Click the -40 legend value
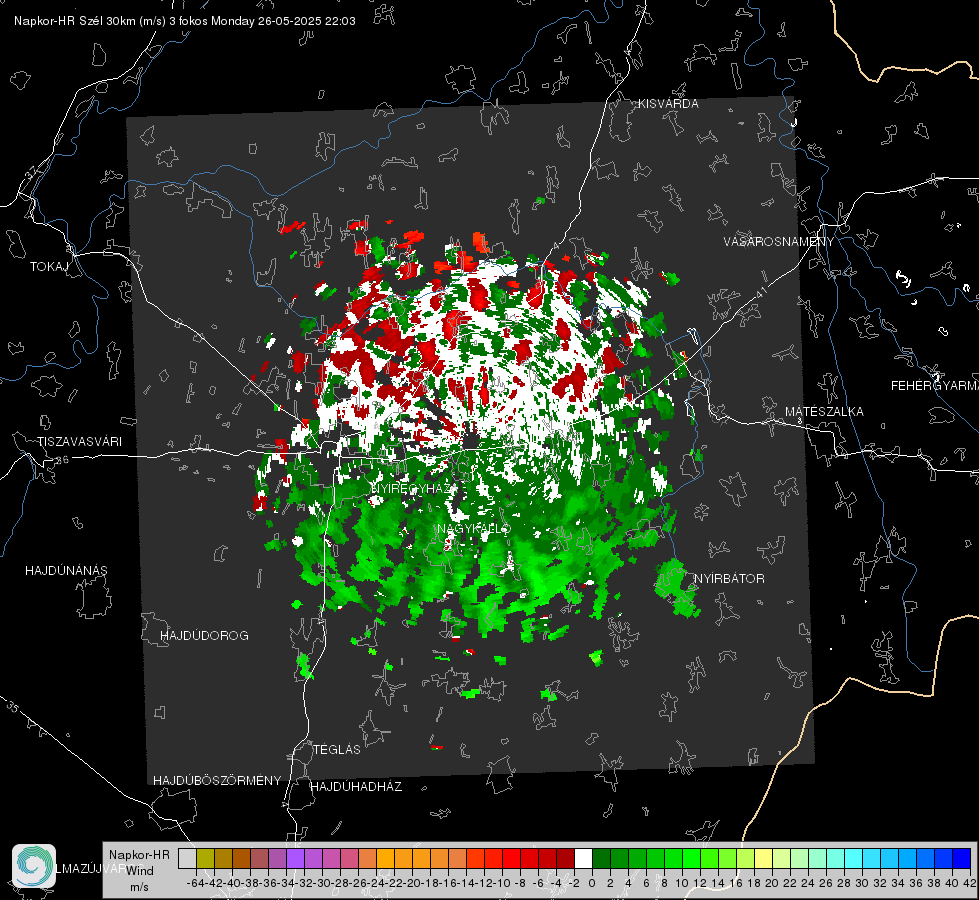Image resolution: width=979 pixels, height=900 pixels. tap(232, 883)
